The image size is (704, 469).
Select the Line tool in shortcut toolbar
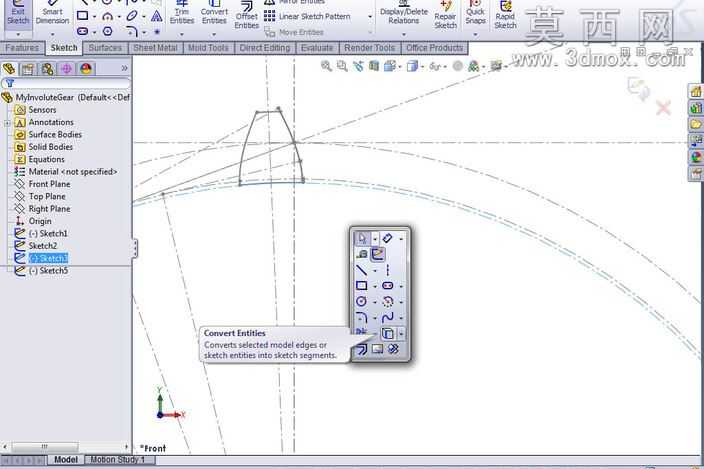pos(362,270)
